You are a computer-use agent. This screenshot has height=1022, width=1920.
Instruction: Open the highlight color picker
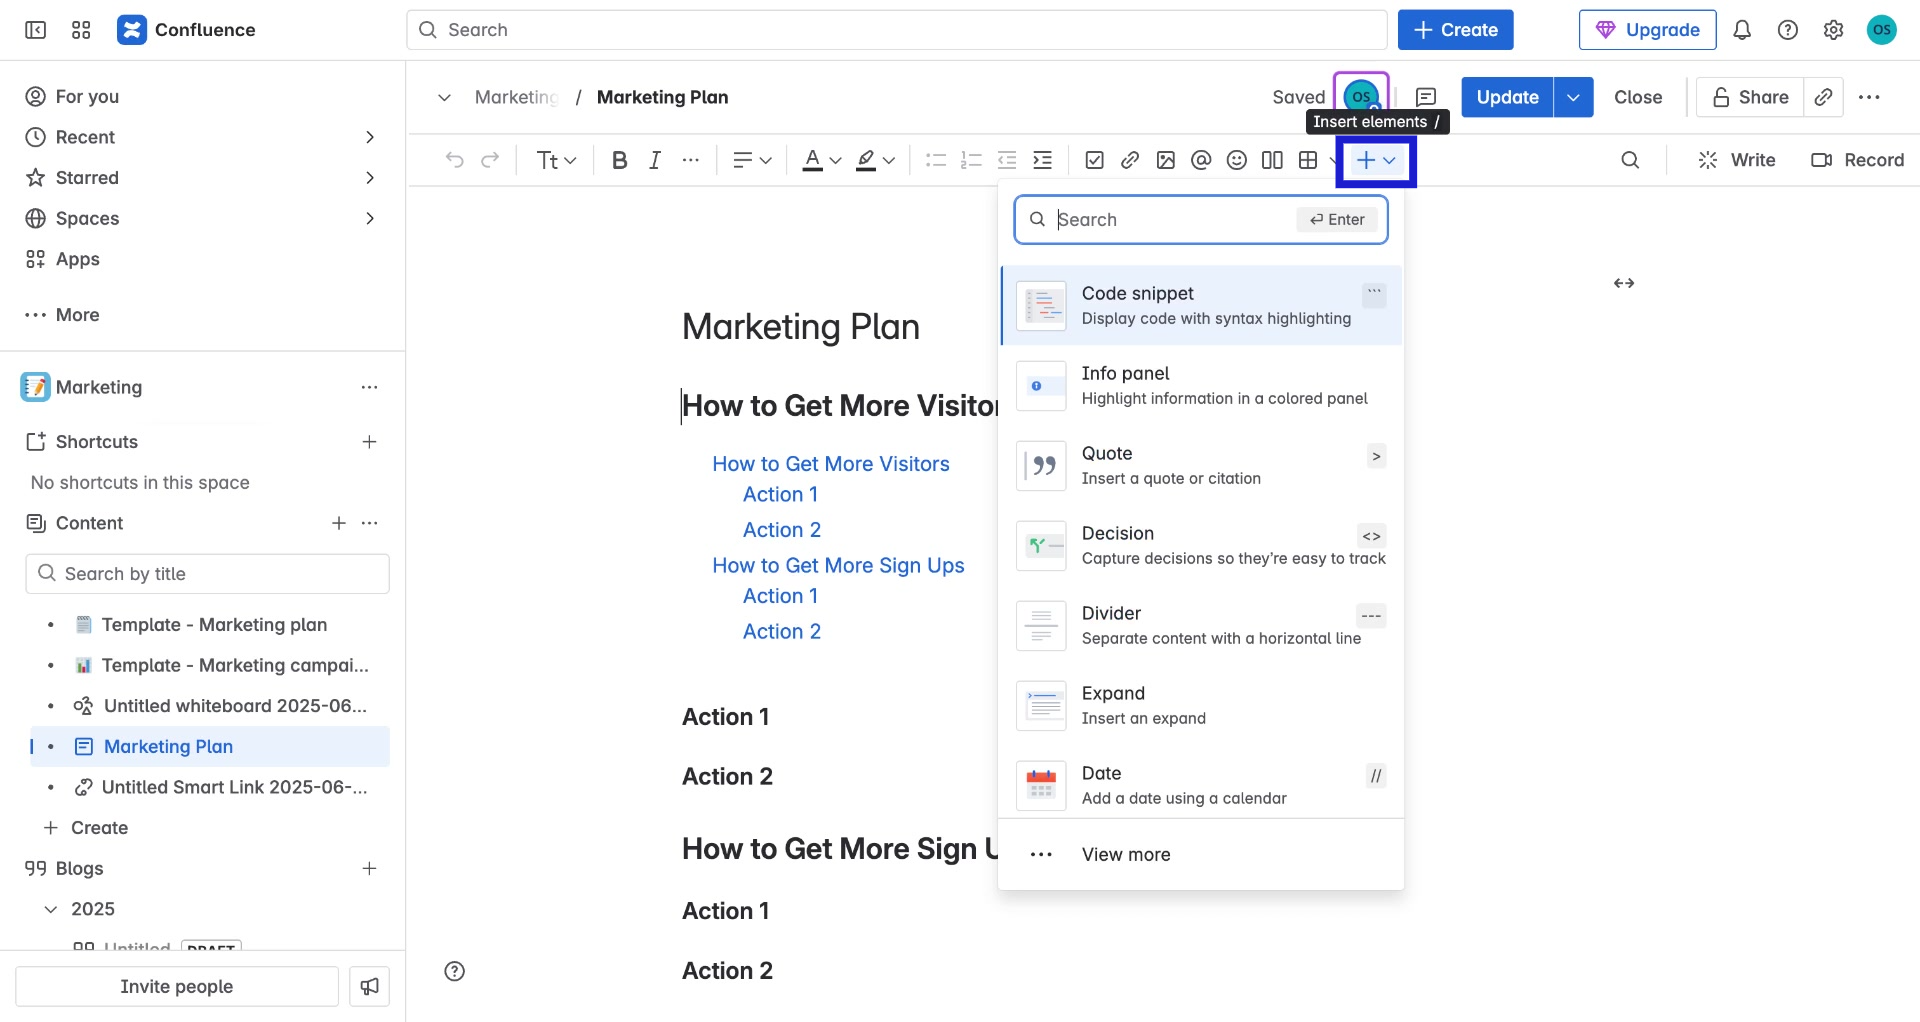point(874,159)
